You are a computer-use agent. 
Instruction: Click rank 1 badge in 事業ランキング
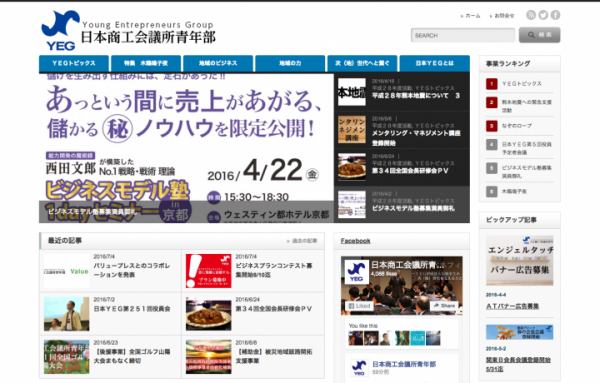click(492, 84)
